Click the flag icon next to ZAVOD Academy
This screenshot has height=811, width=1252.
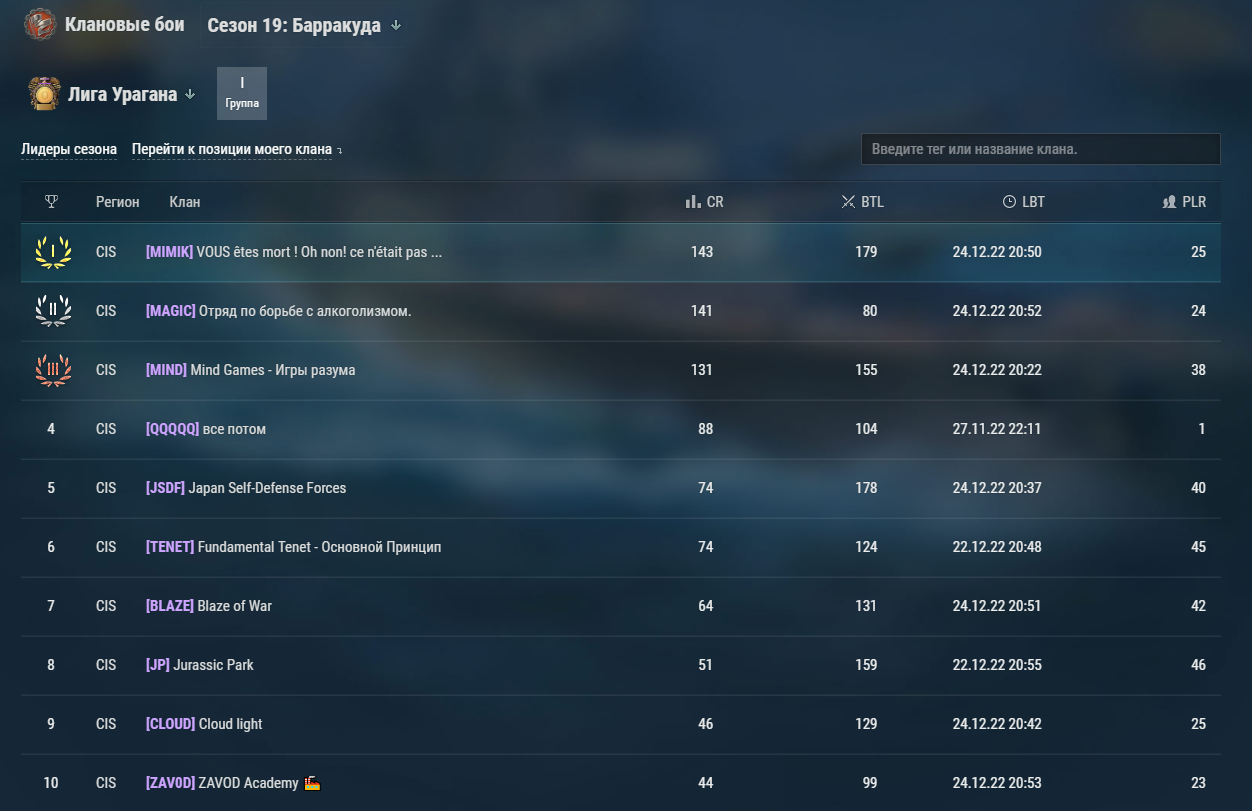click(312, 783)
